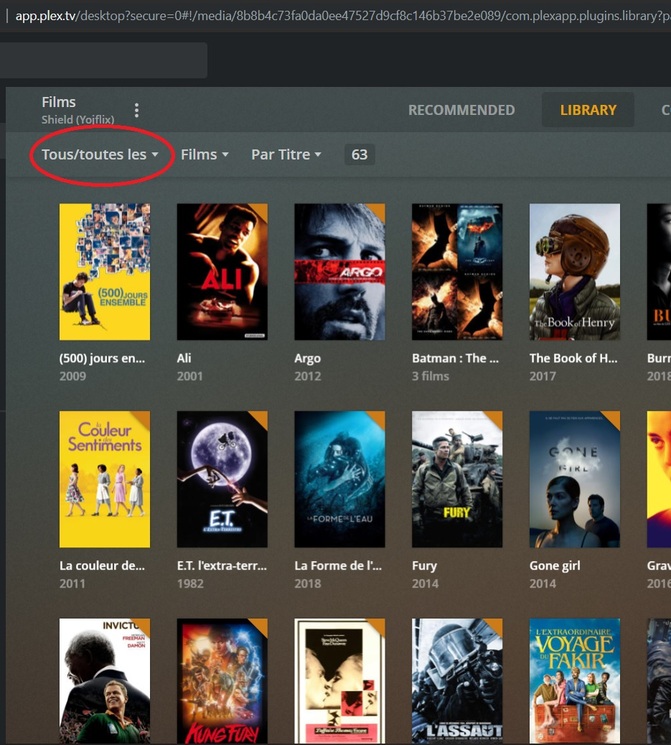671x745 pixels.
Task: Click the year 2001 under Ali
Action: (190, 376)
